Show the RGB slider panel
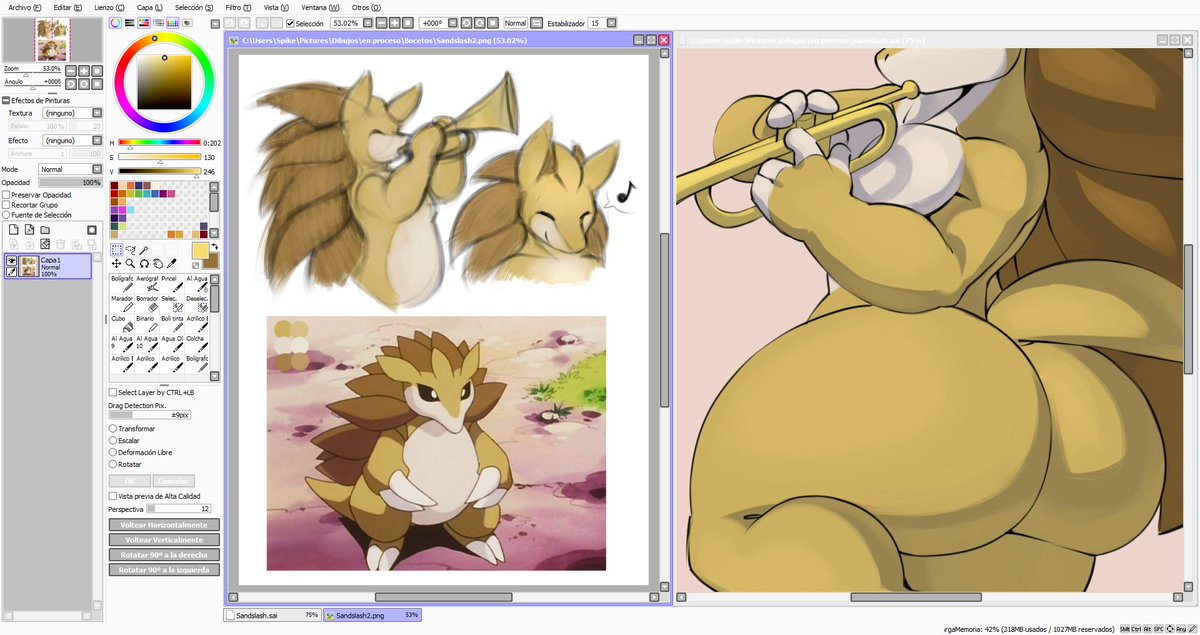 [x=130, y=21]
